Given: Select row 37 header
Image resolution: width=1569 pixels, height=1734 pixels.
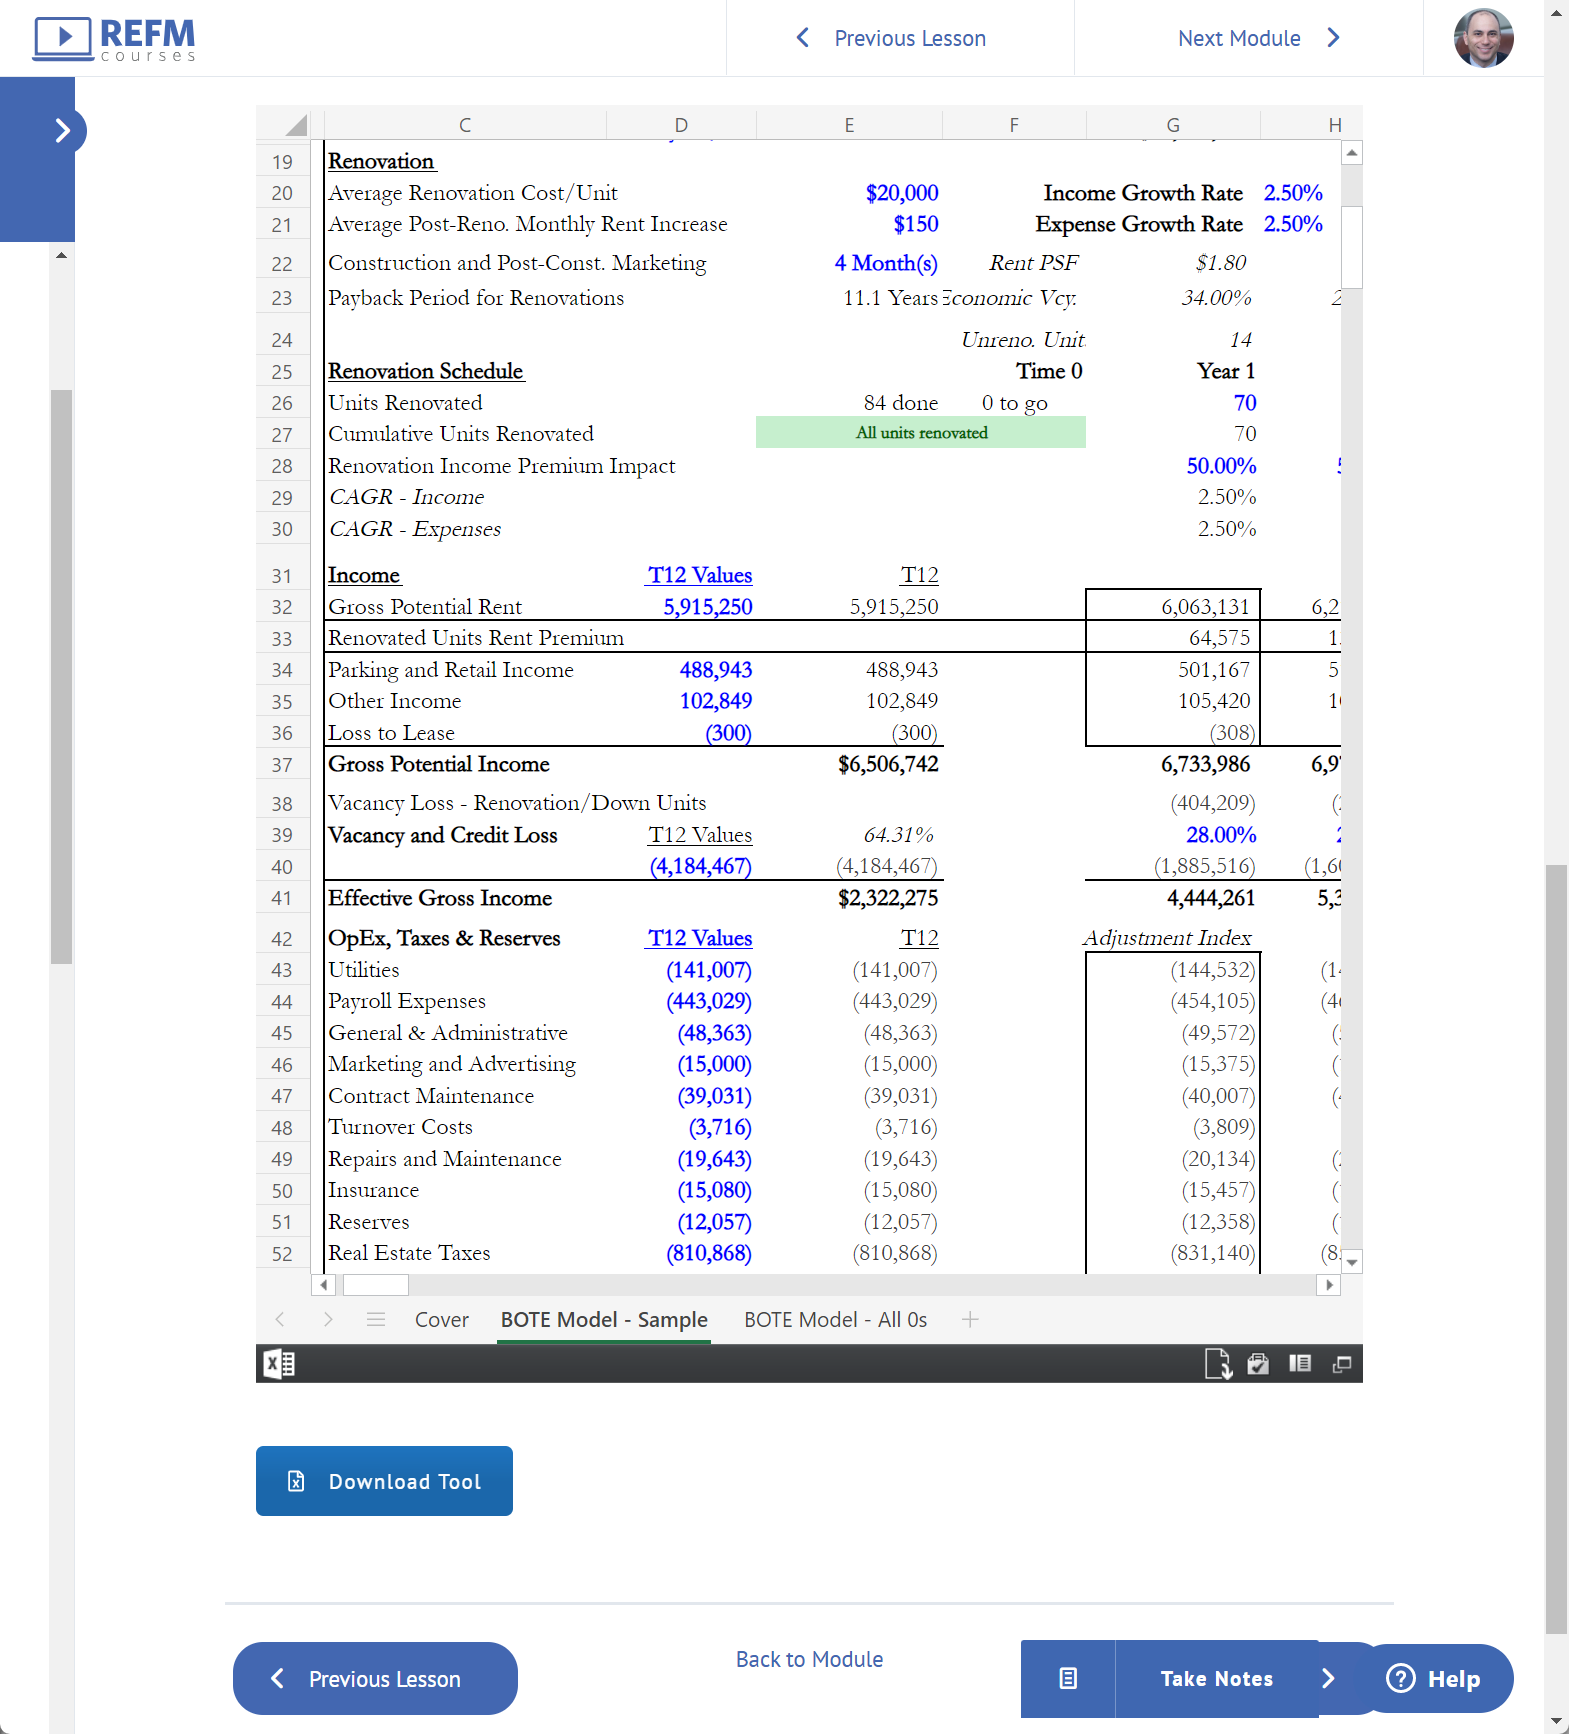Looking at the screenshot, I should [282, 765].
